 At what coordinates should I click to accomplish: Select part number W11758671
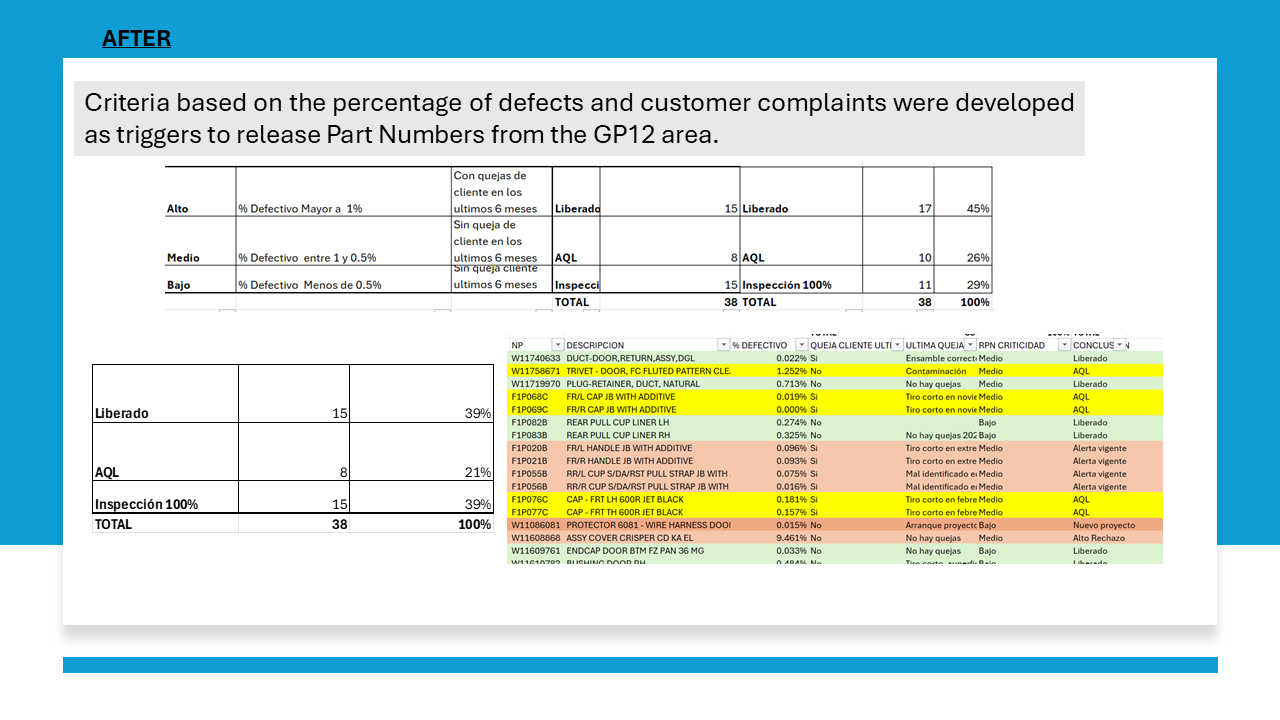(x=536, y=371)
